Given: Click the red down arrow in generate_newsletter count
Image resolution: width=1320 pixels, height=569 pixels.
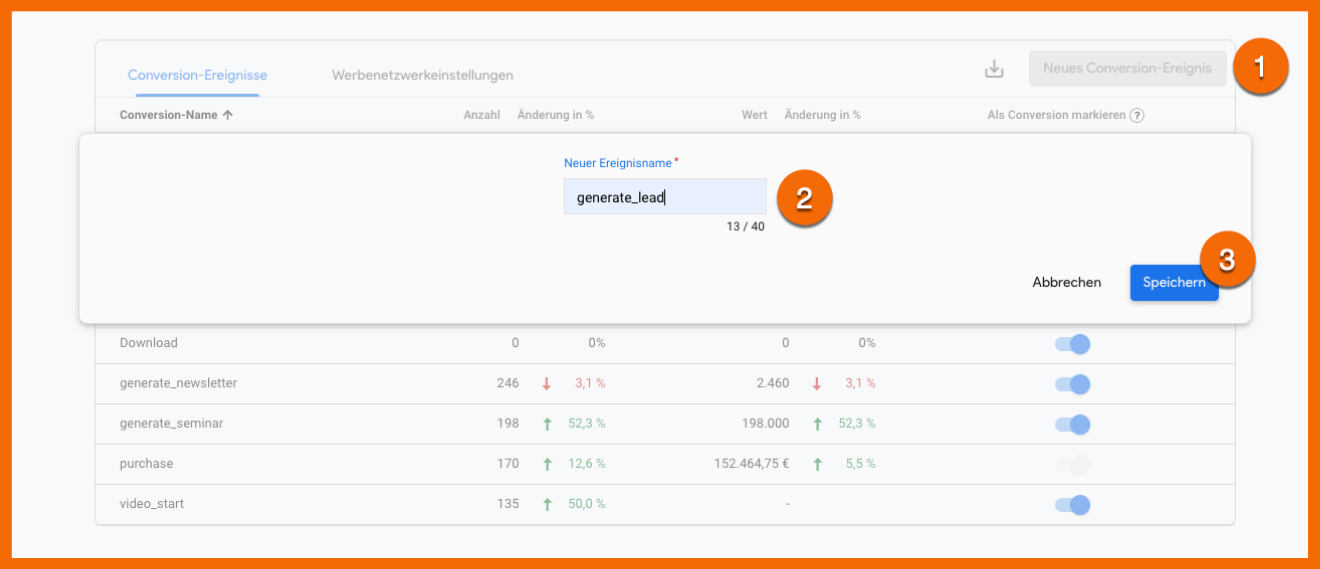Looking at the screenshot, I should click(x=547, y=383).
